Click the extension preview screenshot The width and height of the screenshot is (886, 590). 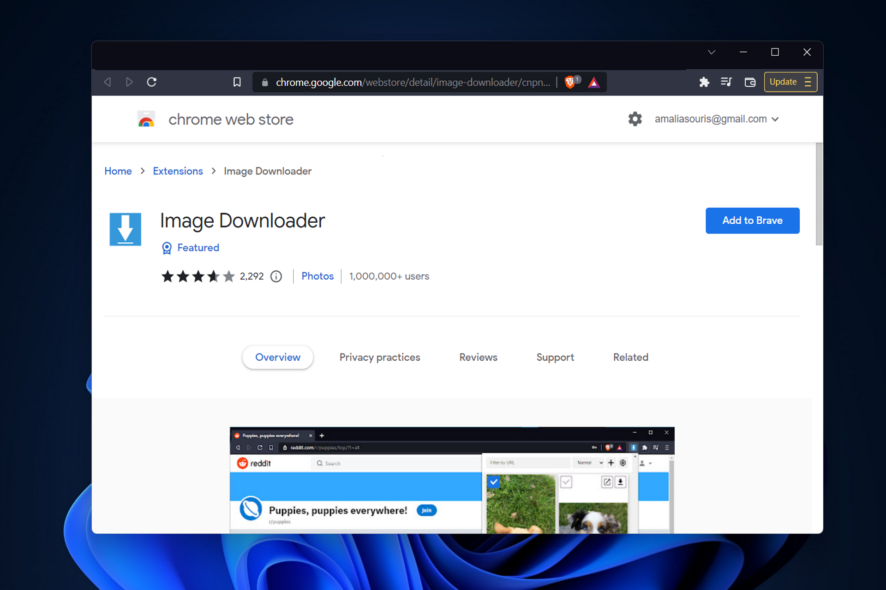tap(452, 480)
